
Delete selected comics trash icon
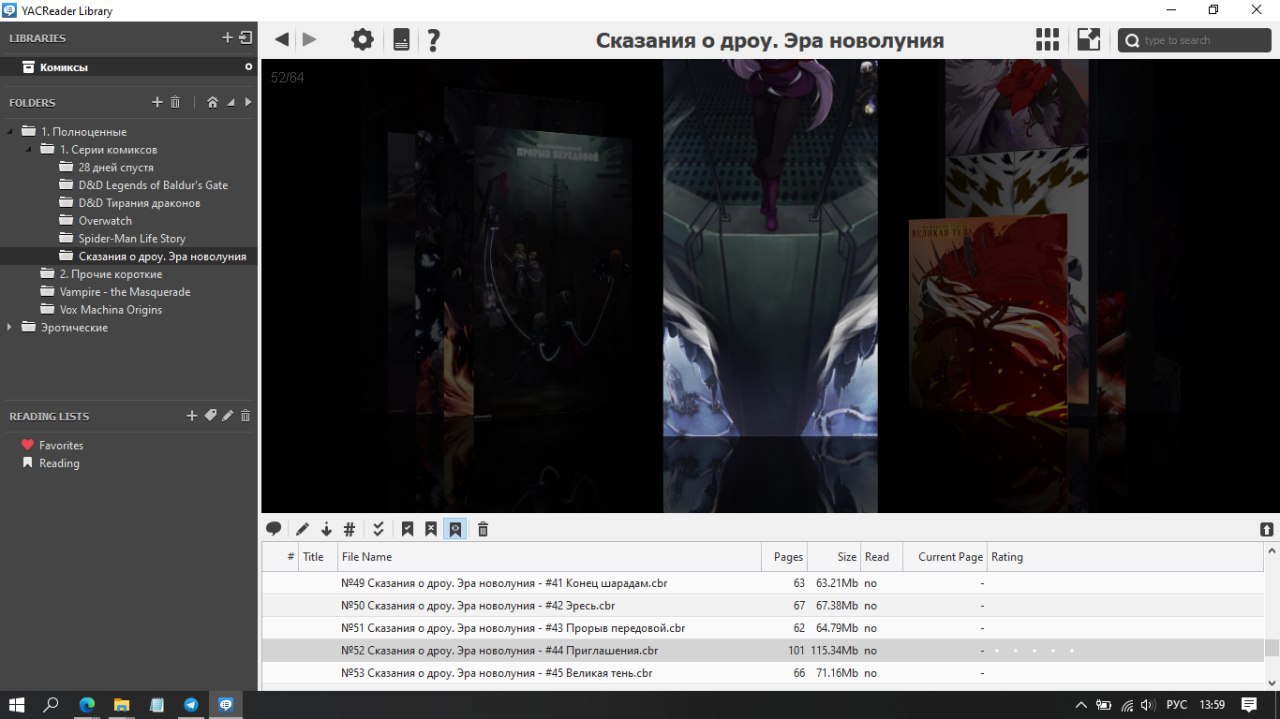pos(483,529)
